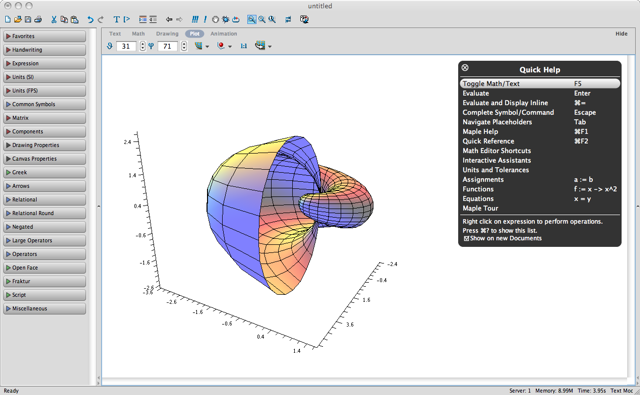Image resolution: width=640 pixels, height=395 pixels.
Task: Click the plot scaling constrained icon
Action: tap(244, 46)
